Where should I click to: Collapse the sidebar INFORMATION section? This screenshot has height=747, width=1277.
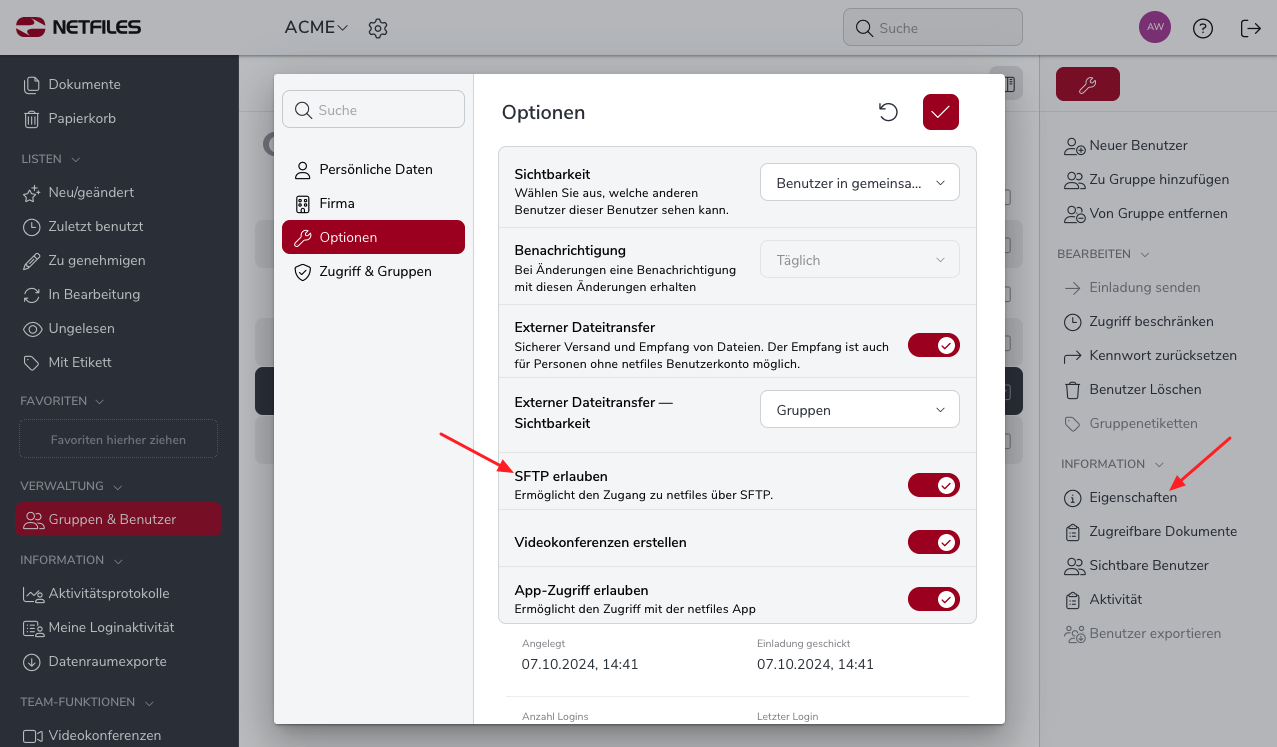tap(71, 560)
